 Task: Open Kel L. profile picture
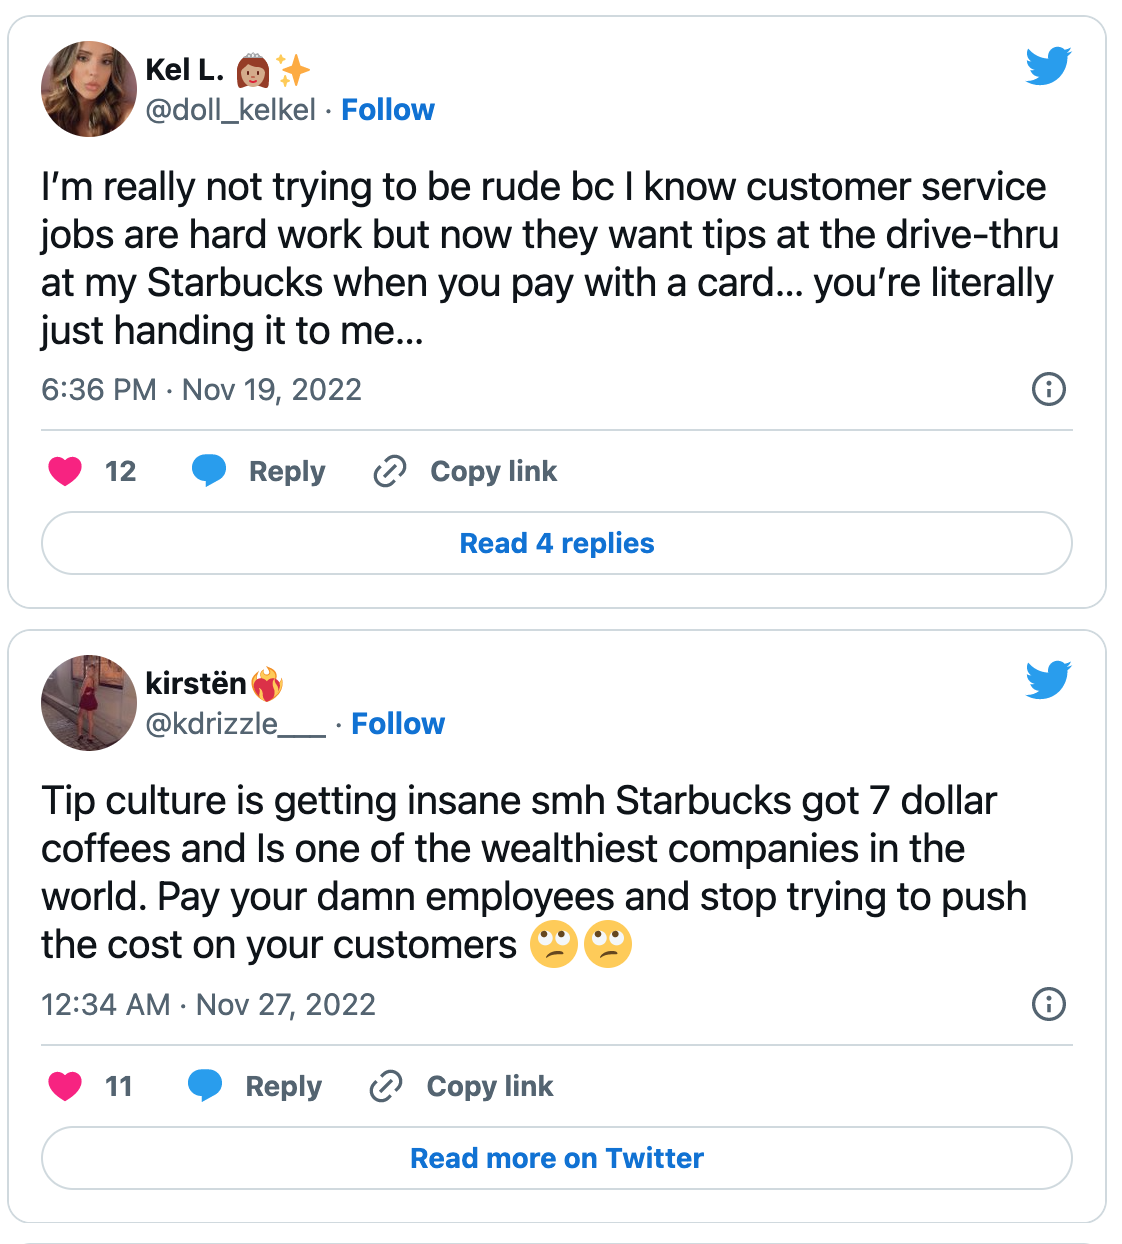89,89
